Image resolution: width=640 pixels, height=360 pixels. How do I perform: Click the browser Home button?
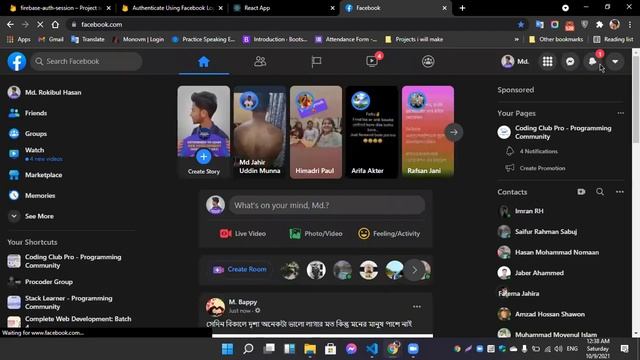(x=55, y=24)
